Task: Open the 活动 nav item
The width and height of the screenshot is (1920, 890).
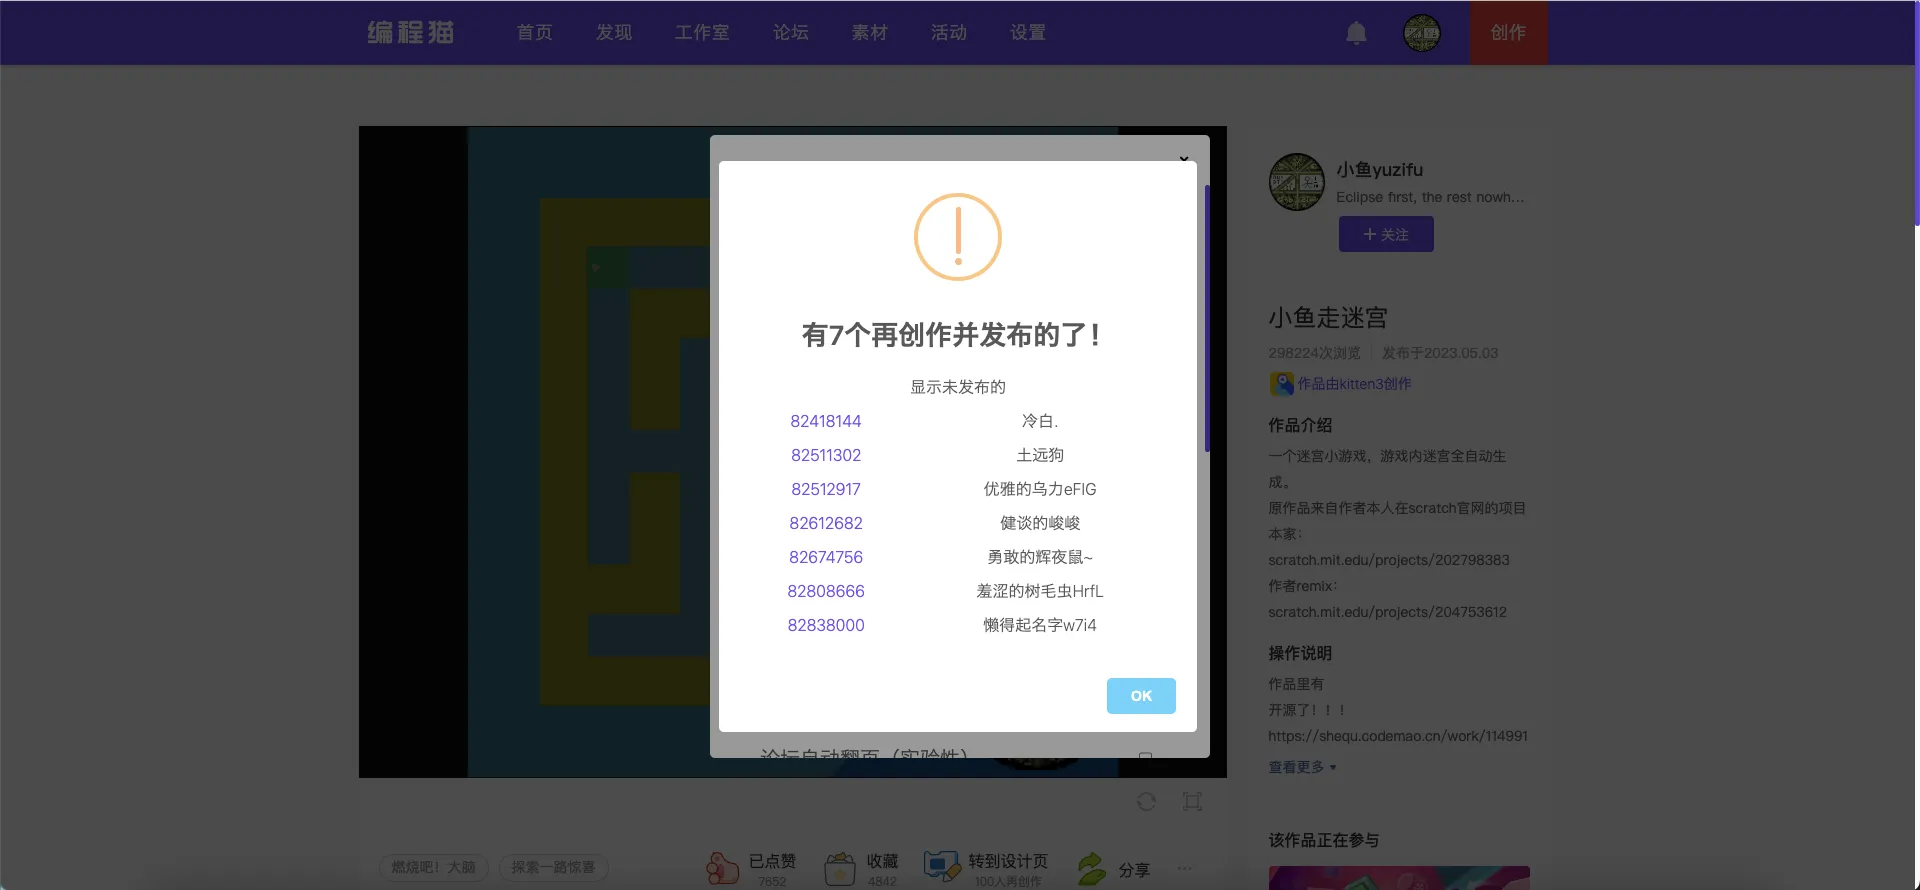Action: [x=949, y=33]
